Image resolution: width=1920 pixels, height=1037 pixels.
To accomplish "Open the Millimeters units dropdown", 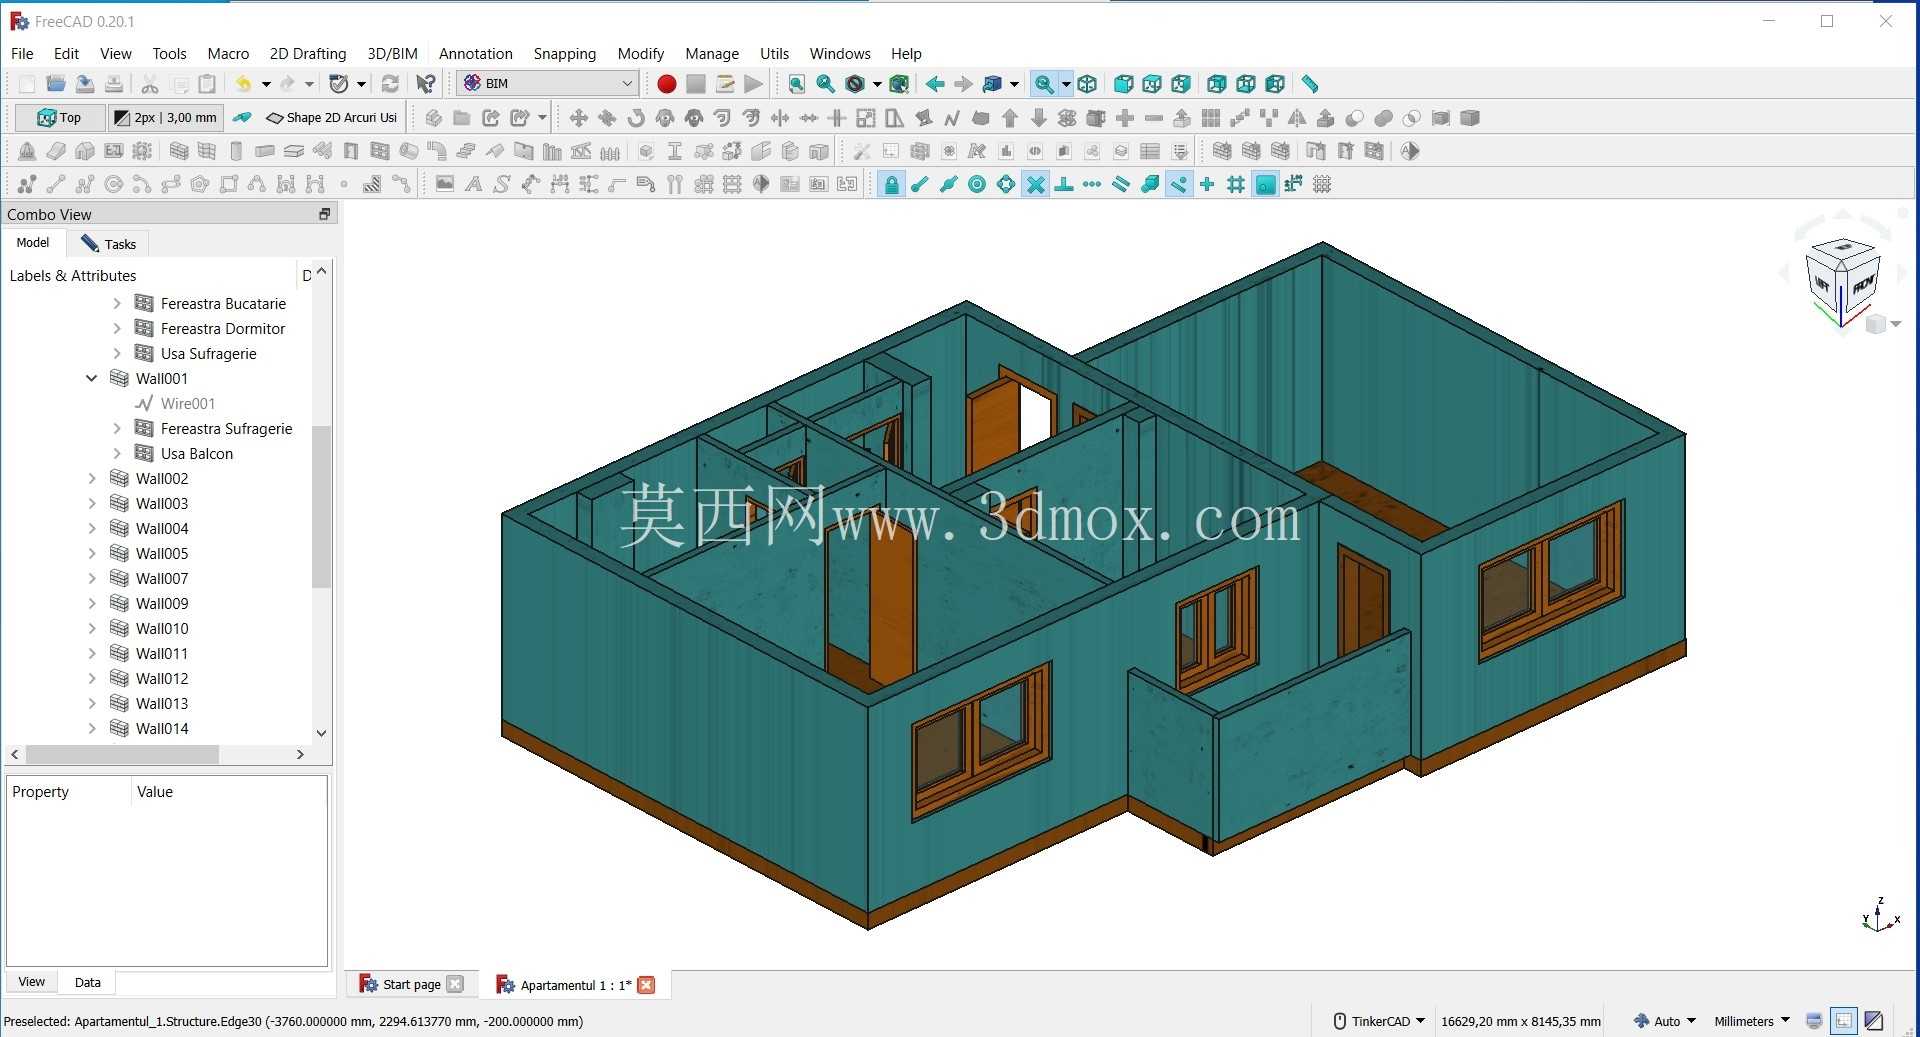I will point(1752,1021).
